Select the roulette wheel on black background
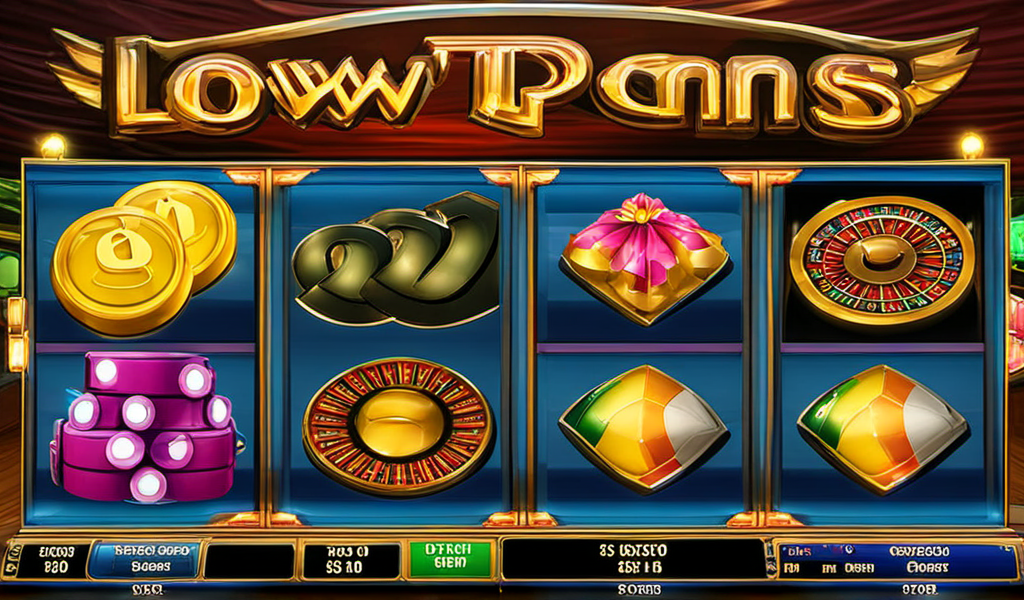The width and height of the screenshot is (1024, 600). 882,260
